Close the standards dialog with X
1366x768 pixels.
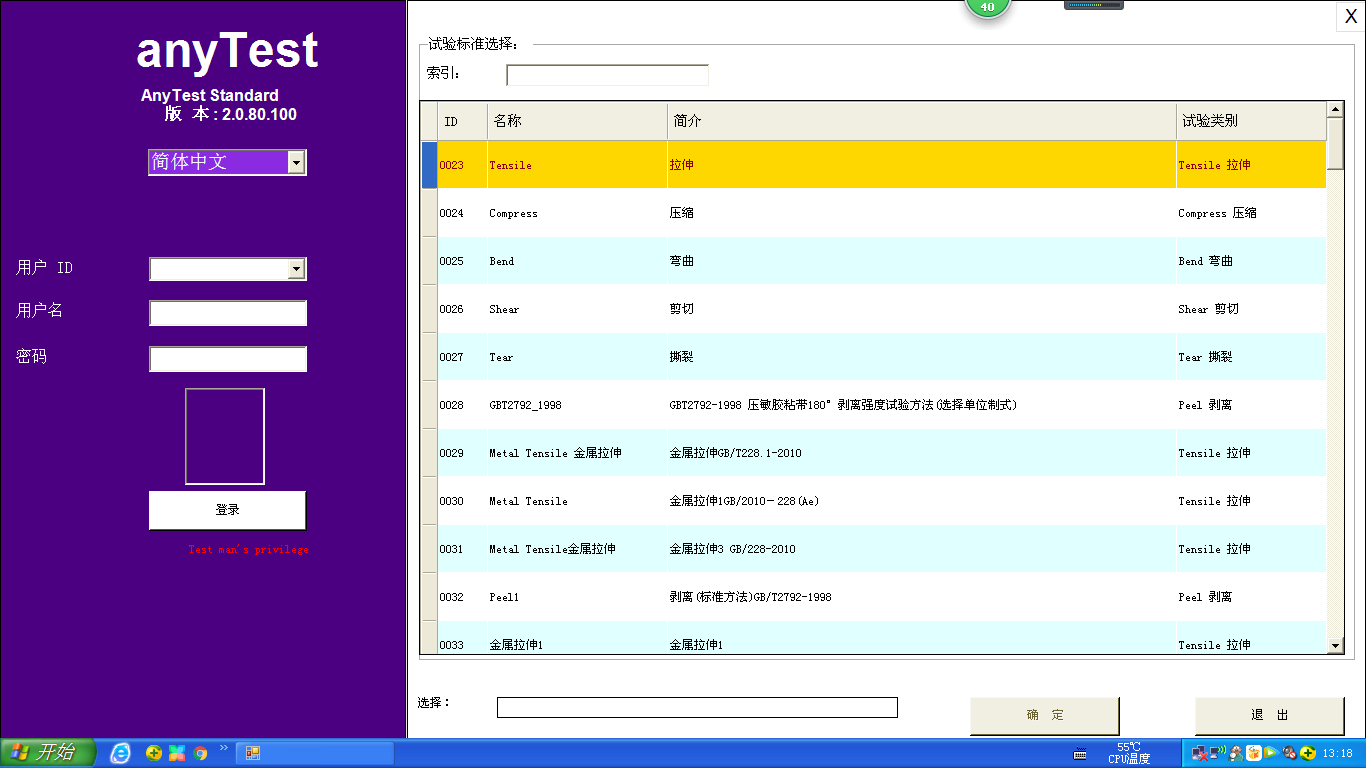(1351, 16)
